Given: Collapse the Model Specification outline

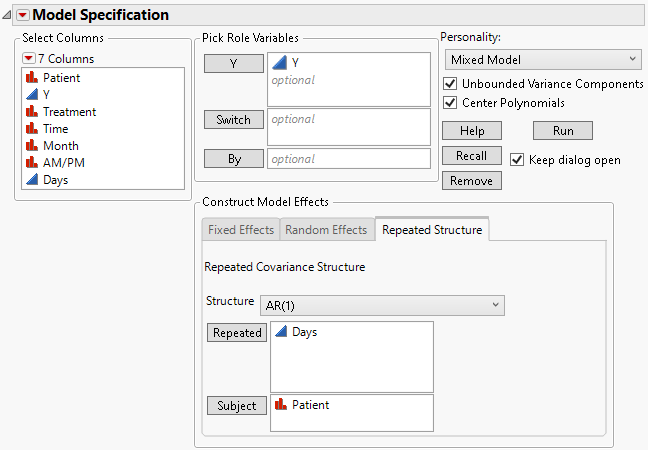Looking at the screenshot, I should [8, 15].
